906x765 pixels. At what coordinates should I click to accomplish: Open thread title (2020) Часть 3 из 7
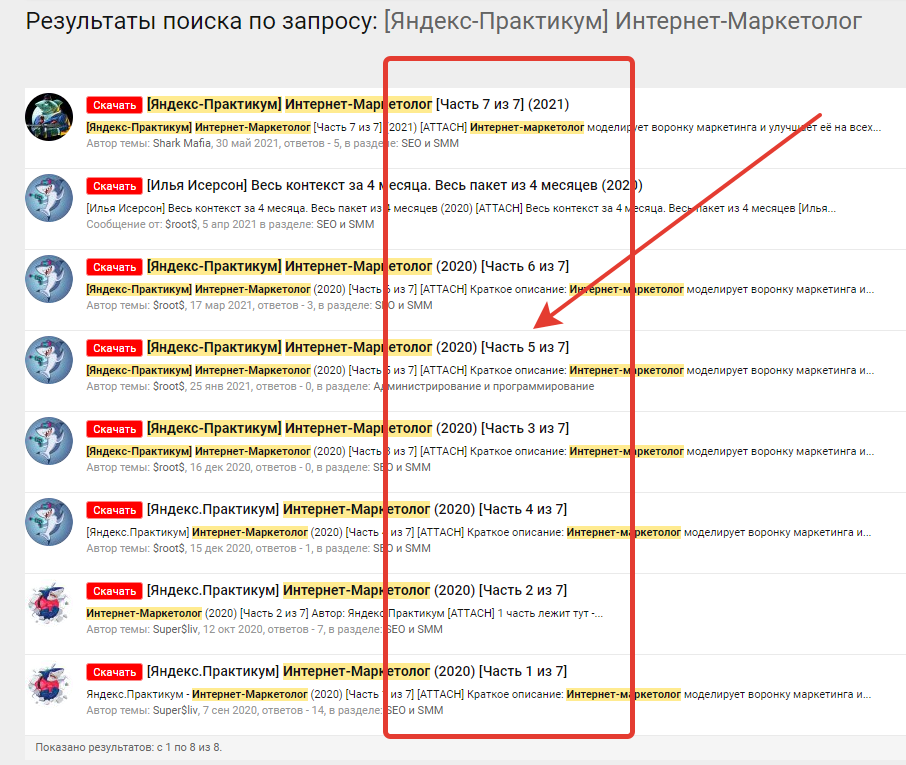click(x=358, y=428)
